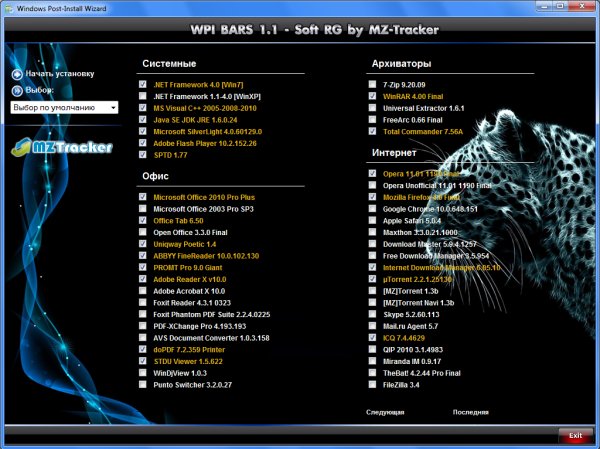This screenshot has width=600, height=449.
Task: Uncheck .NET Framework 4.0 [Win7]
Action: point(143,84)
